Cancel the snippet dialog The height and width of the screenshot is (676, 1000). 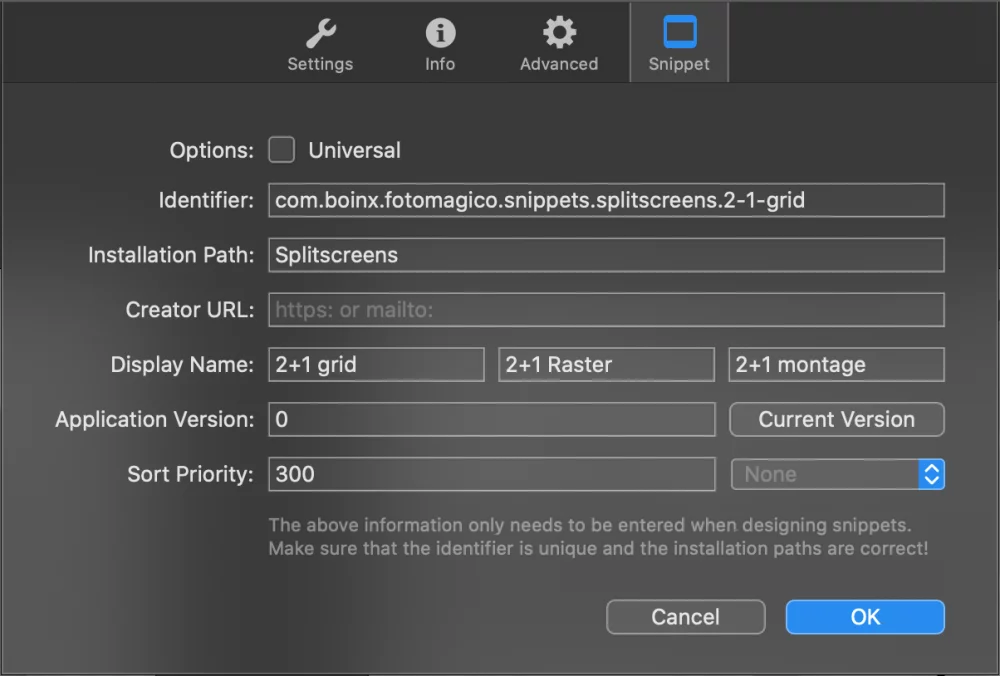point(686,617)
